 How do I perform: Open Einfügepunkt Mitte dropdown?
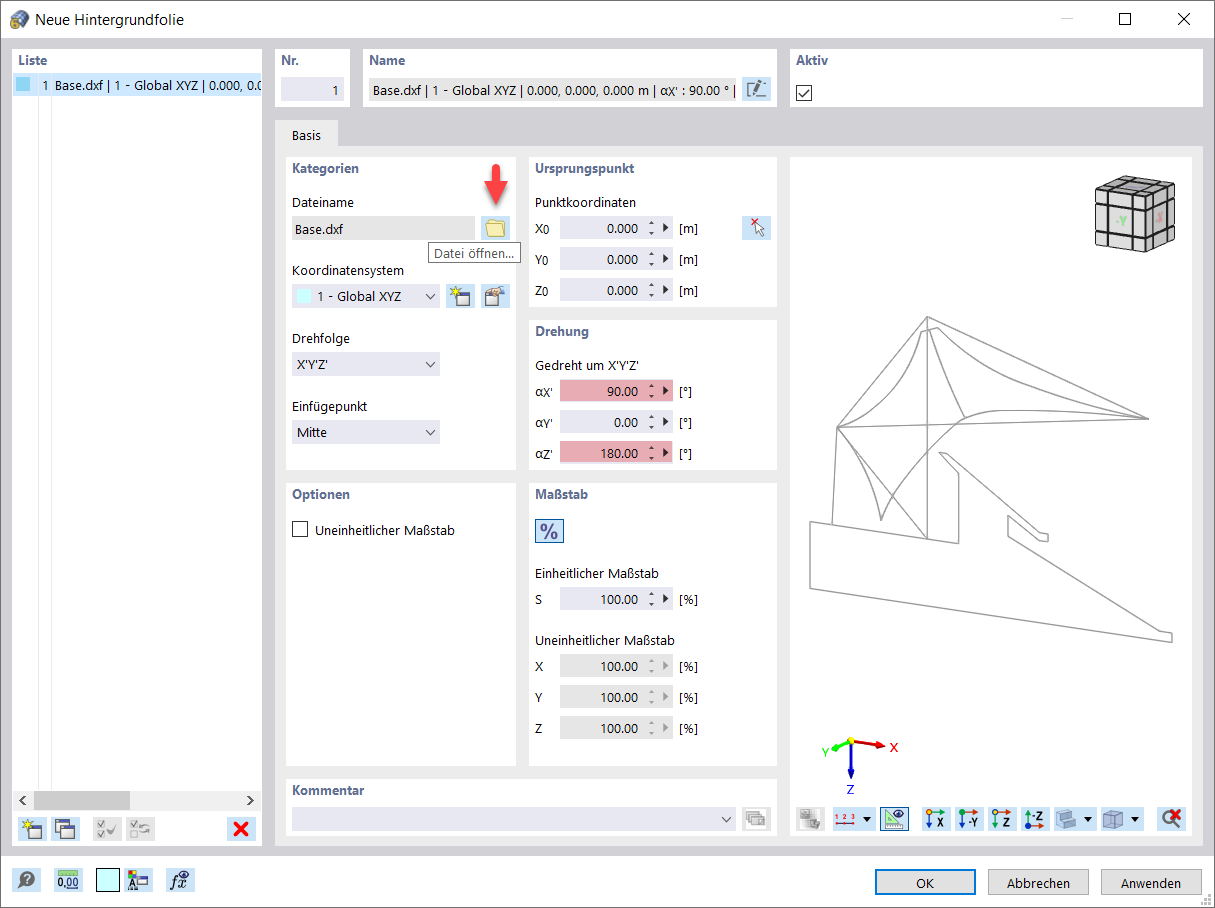(366, 433)
